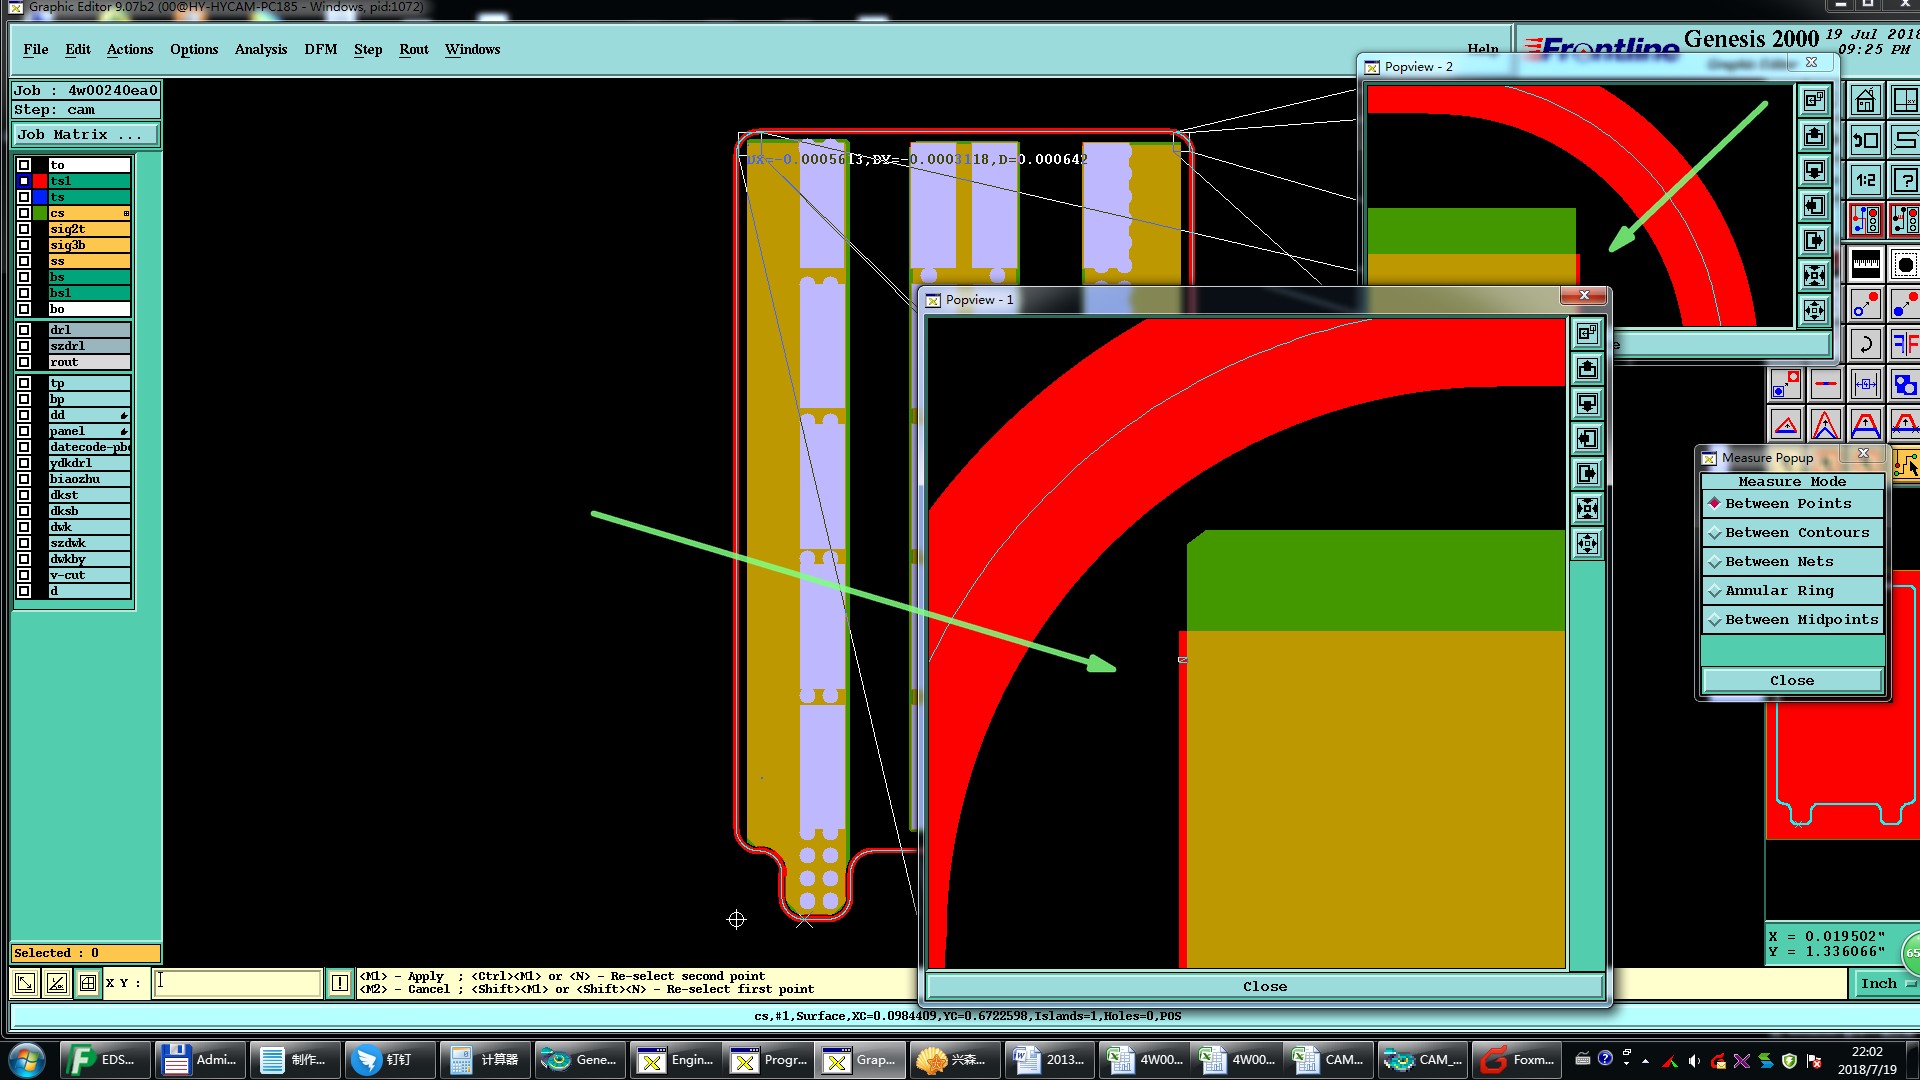Viewport: 1920px width, 1080px height.
Task: Click the mirror F flip icon
Action: [1905, 345]
